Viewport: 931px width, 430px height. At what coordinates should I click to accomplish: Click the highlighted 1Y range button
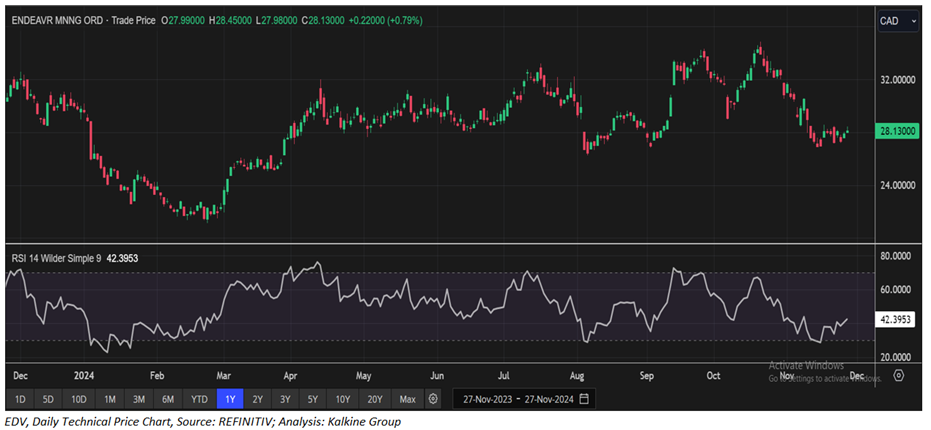click(x=230, y=399)
